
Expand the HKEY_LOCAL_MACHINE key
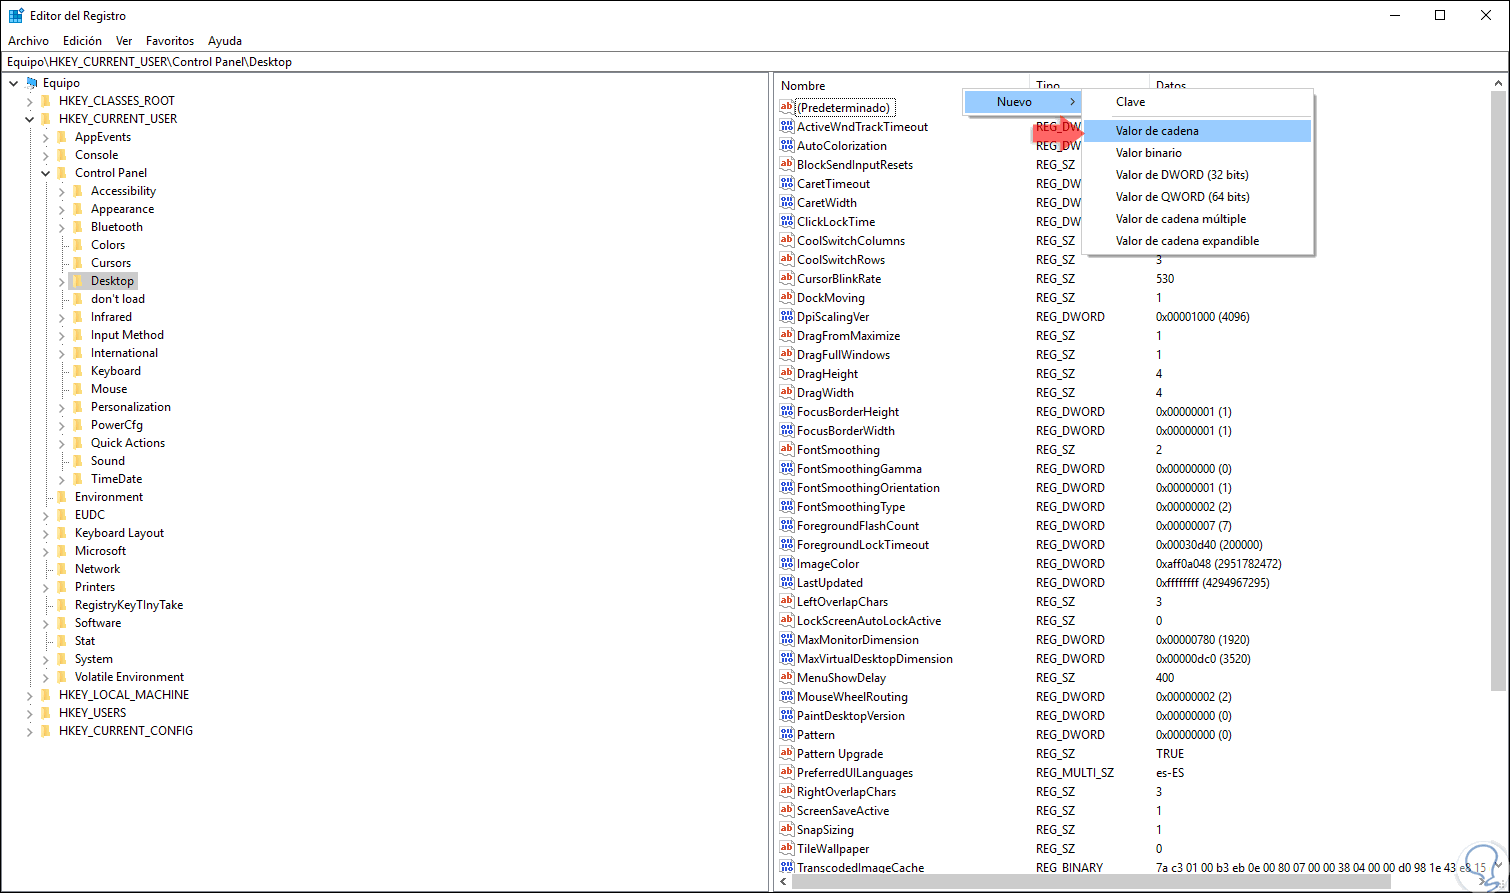(x=29, y=695)
